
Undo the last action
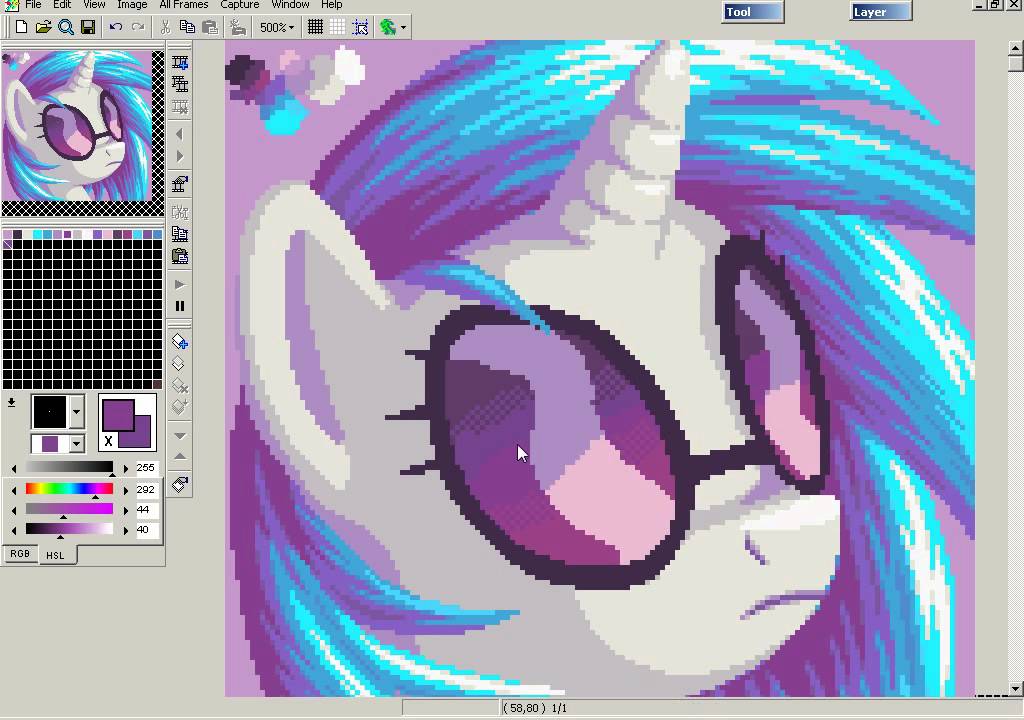click(x=116, y=27)
